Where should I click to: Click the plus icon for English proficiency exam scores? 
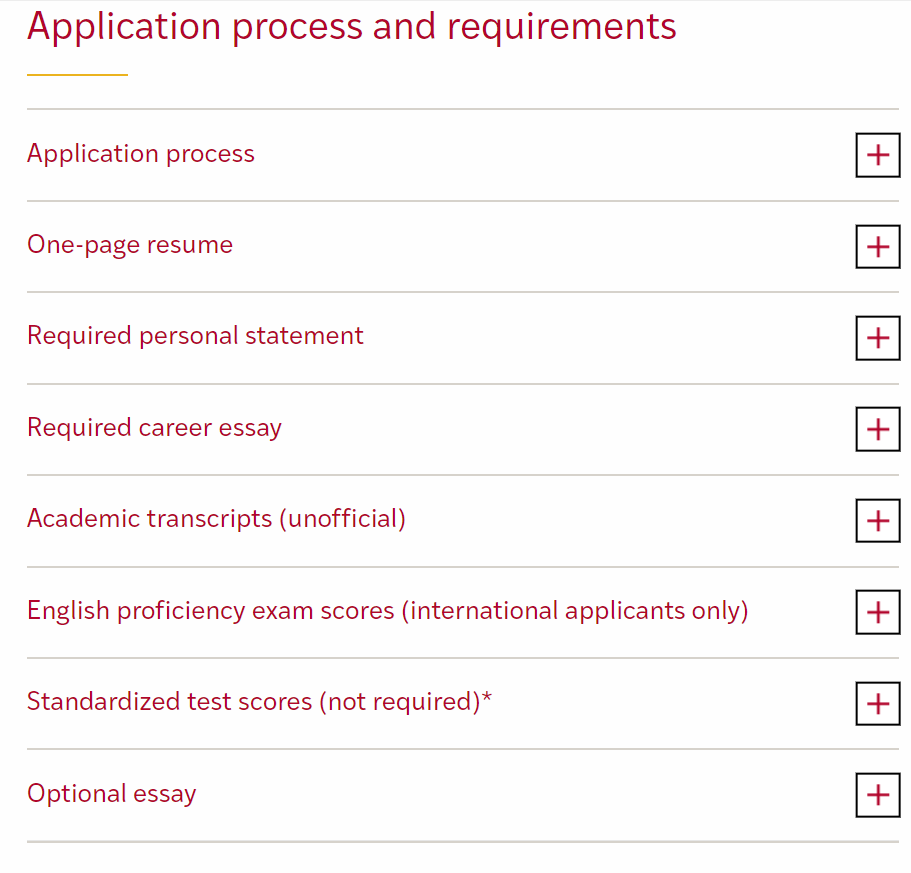point(877,612)
